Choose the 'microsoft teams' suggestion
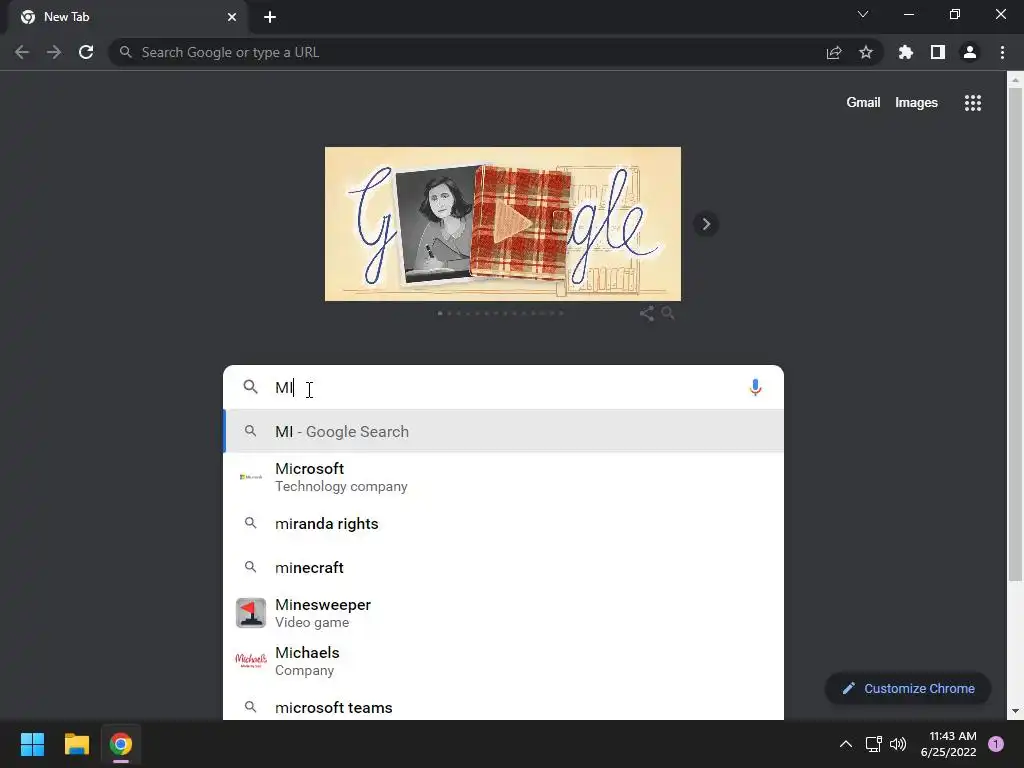1024x768 pixels. (504, 707)
